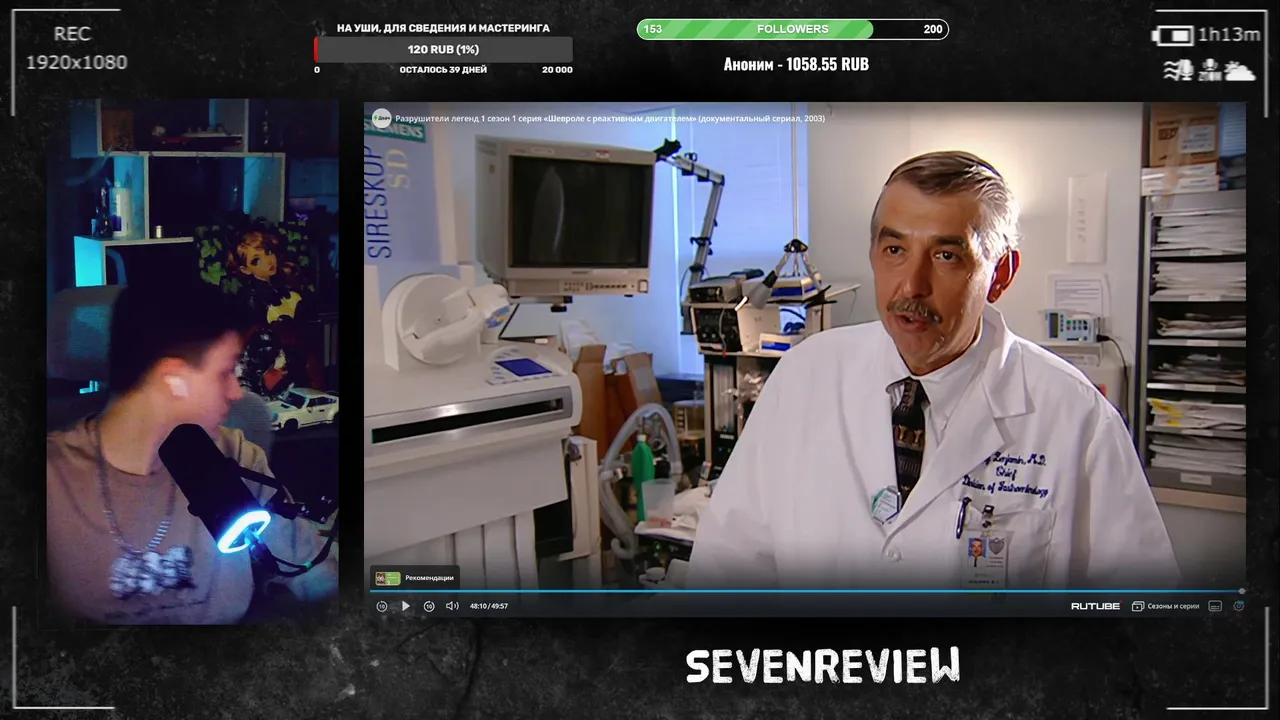Click the time display 48:10 / 49:57
This screenshot has height=720, width=1280.
(489, 606)
